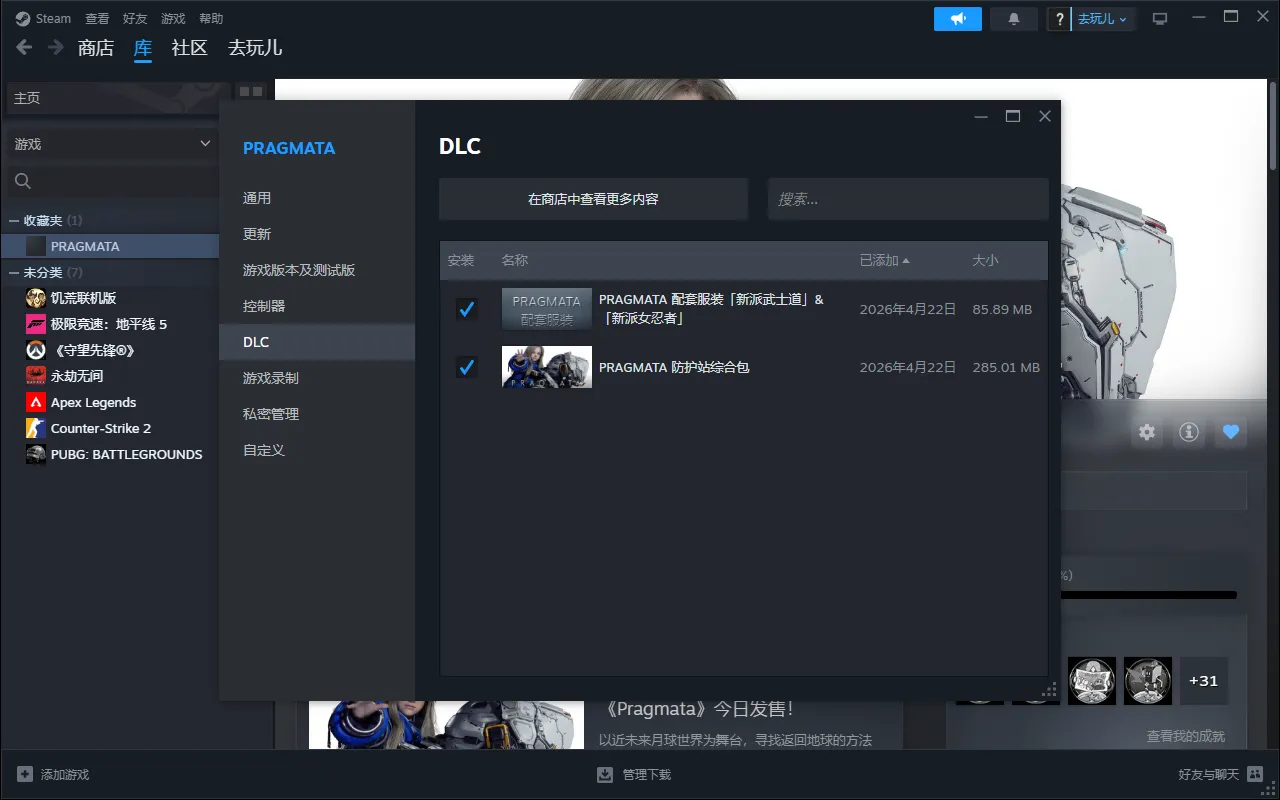Click the game settings gear icon

coord(1147,432)
